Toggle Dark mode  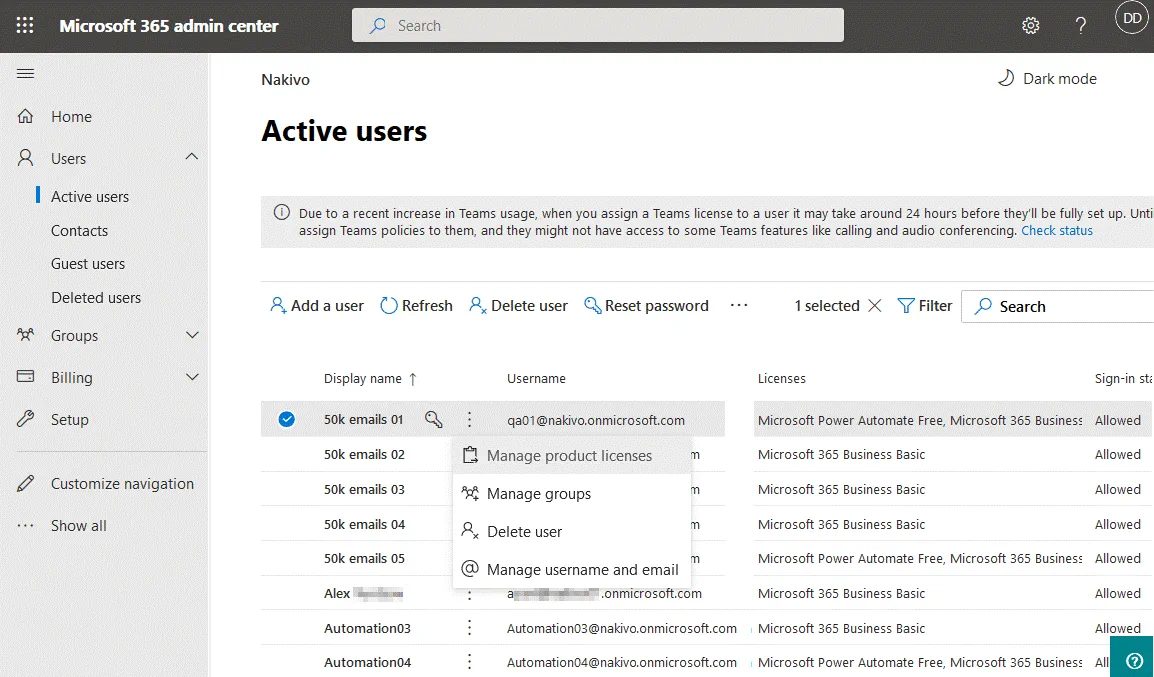(x=1046, y=78)
